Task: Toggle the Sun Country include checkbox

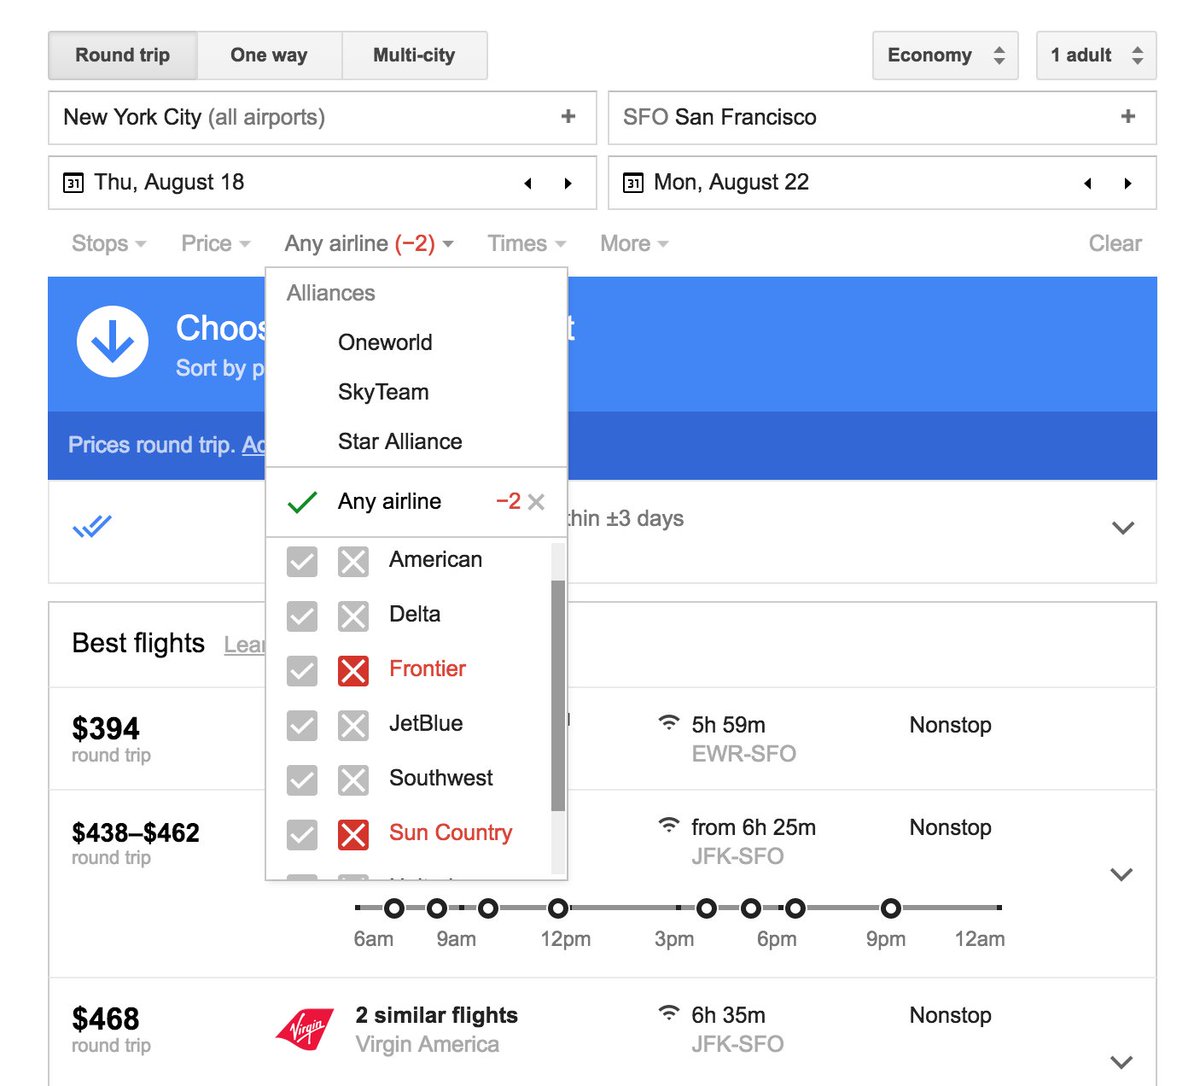Action: (x=302, y=834)
